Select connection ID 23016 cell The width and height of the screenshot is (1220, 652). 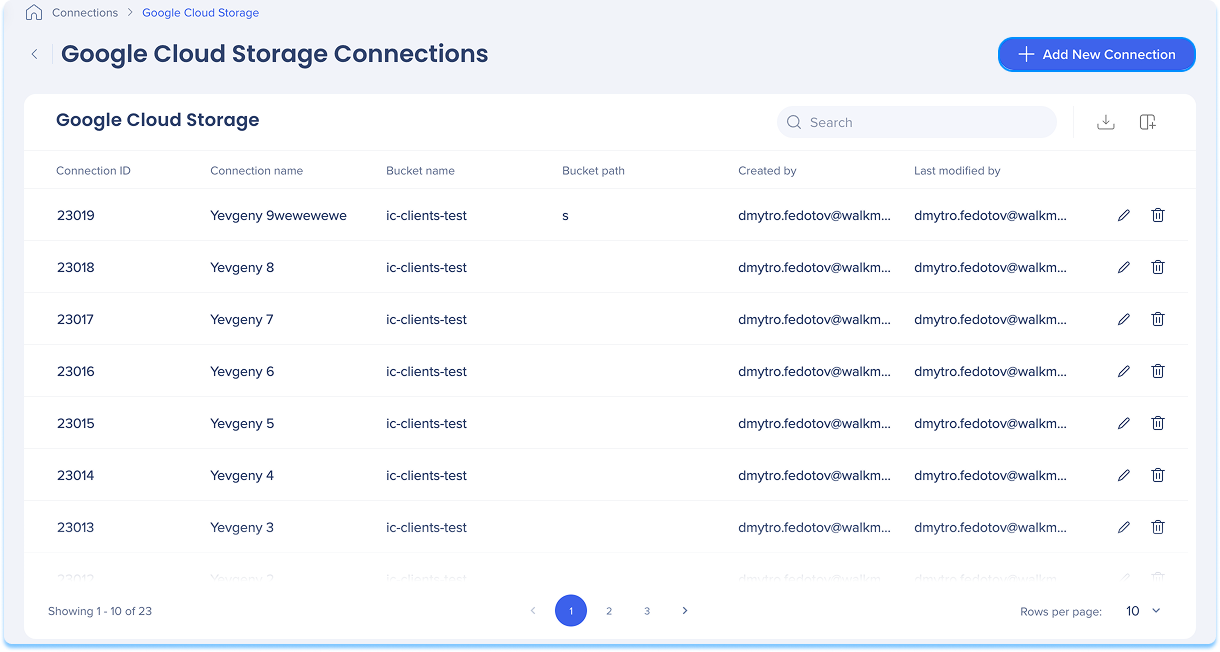coord(75,371)
